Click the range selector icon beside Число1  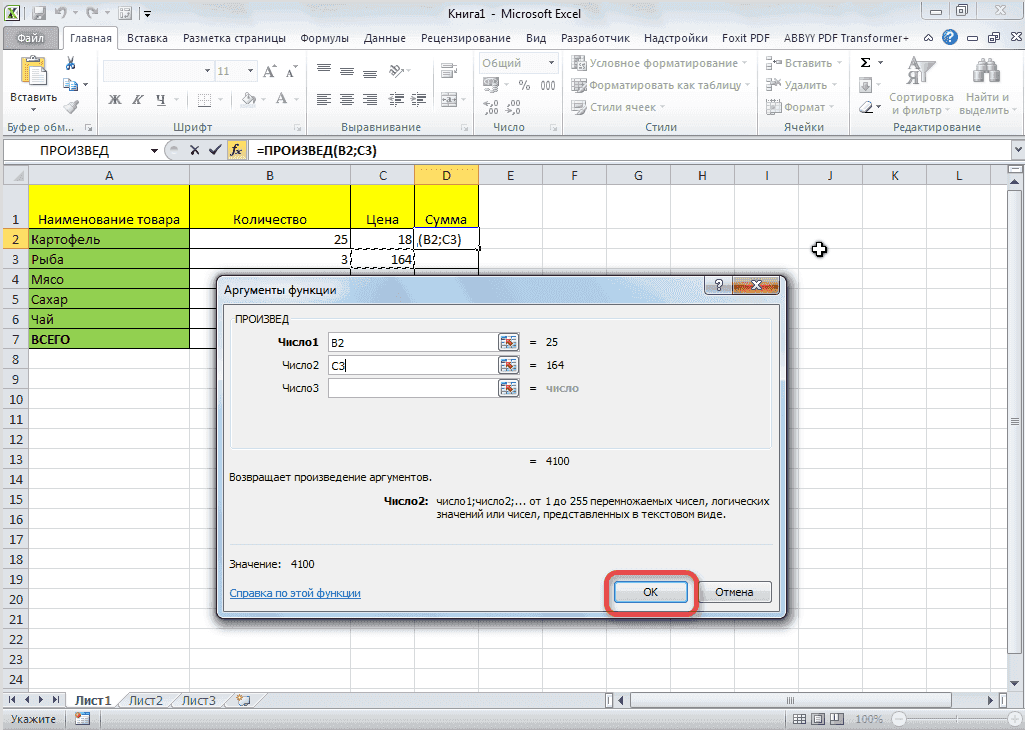coord(508,341)
